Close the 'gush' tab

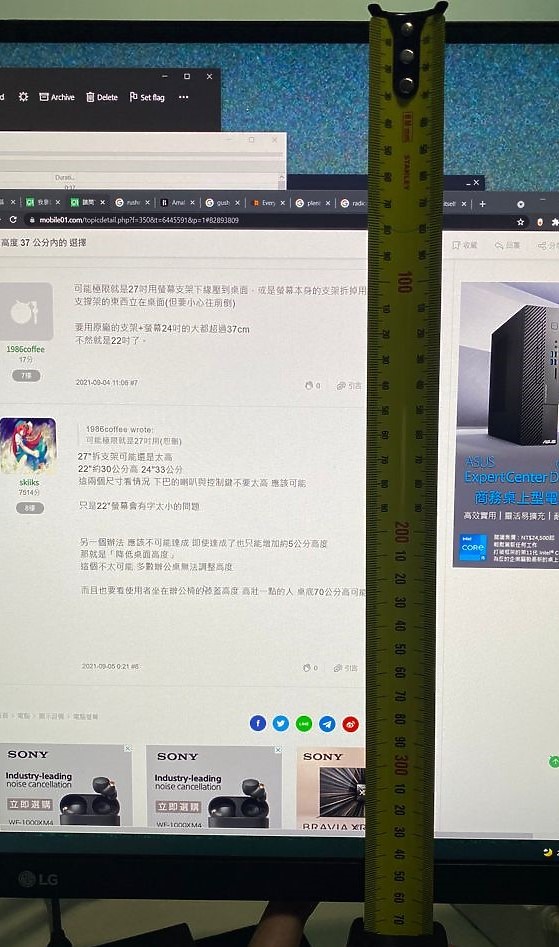point(237,202)
